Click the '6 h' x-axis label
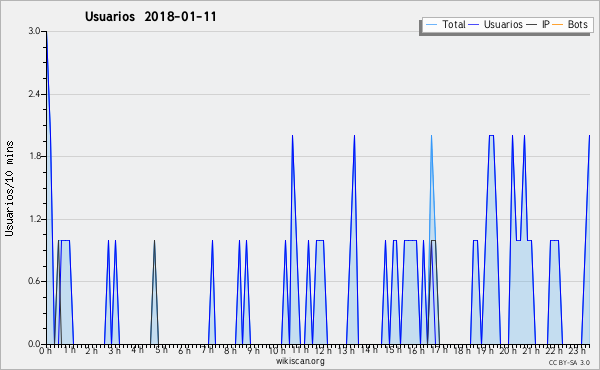The width and height of the screenshot is (600, 370). click(184, 351)
